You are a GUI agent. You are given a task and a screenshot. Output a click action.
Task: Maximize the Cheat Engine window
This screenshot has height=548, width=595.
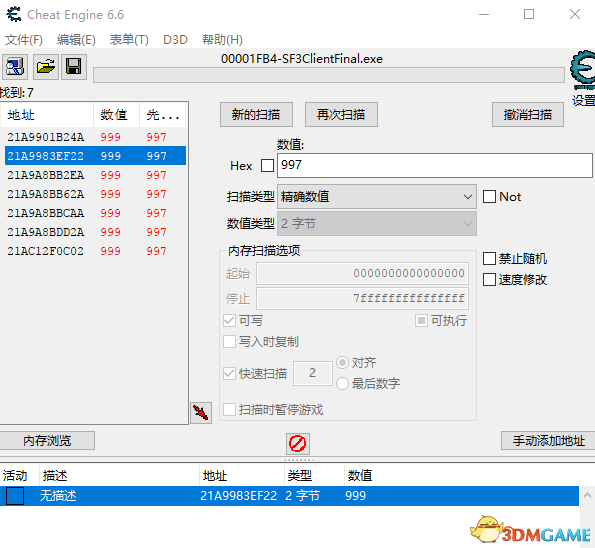coord(529,14)
